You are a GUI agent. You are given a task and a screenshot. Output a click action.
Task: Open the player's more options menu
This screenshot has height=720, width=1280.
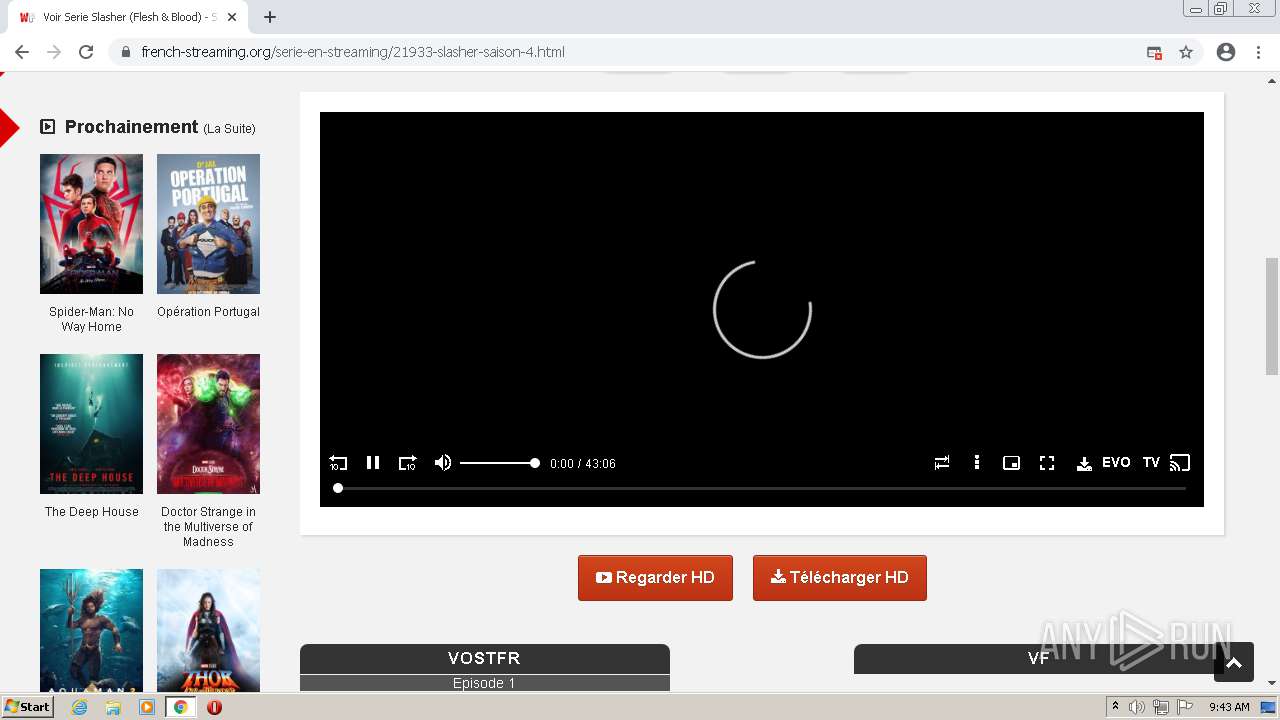(977, 463)
